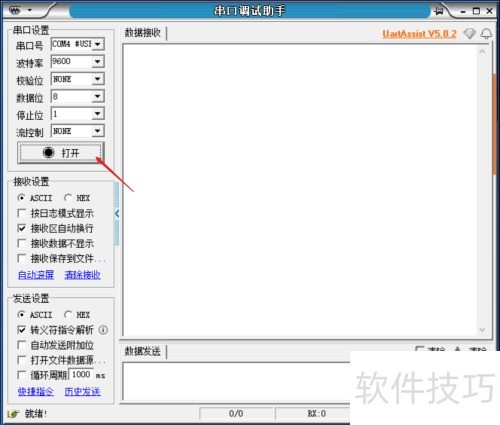
Task: Click the info icon next to 转义符指令解析
Action: 103,330
